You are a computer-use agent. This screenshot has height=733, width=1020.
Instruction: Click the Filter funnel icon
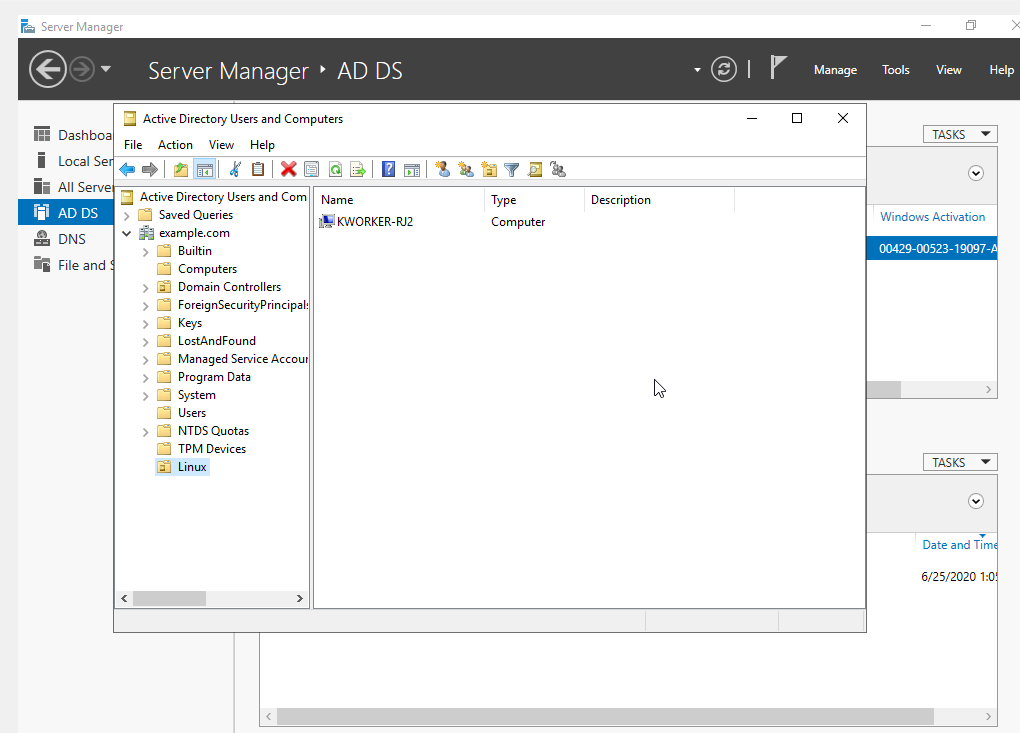[x=512, y=170]
